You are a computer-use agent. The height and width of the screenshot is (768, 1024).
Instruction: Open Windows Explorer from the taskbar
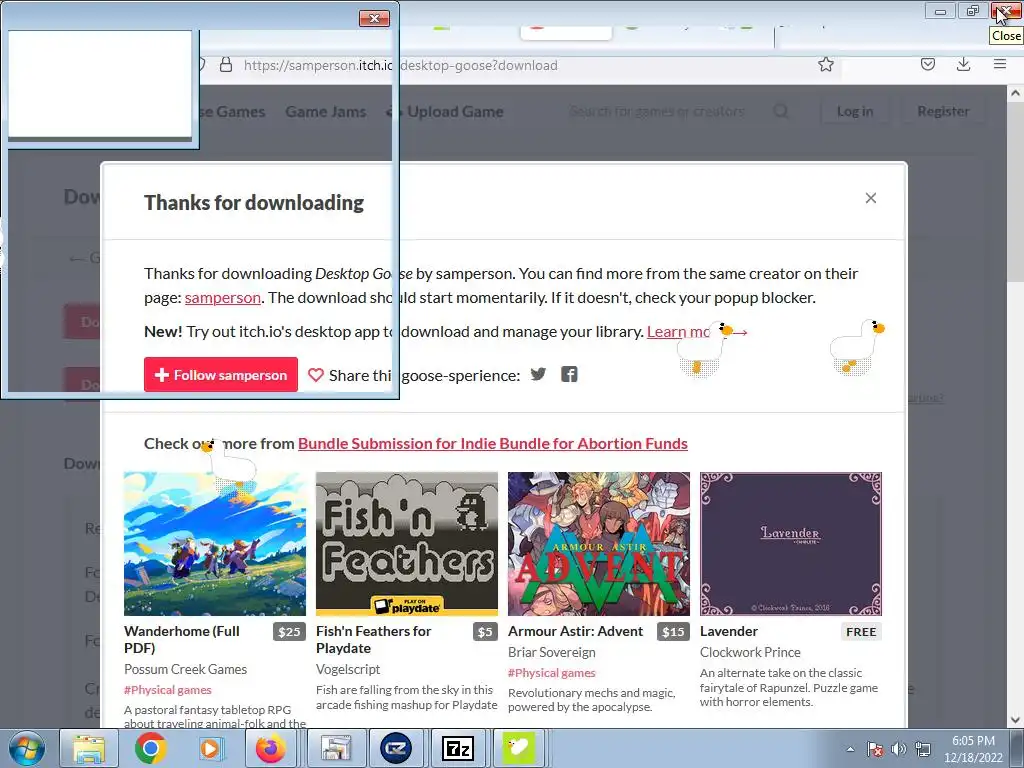[89, 748]
